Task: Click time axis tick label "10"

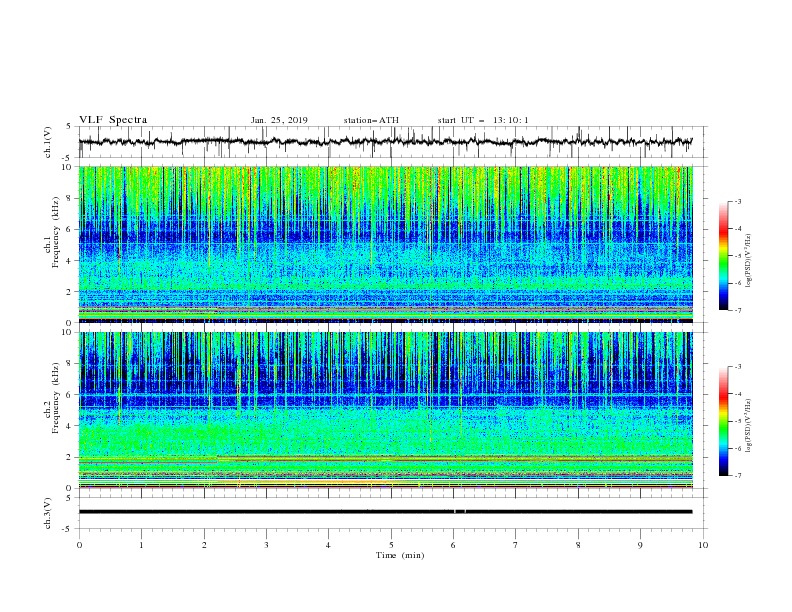Action: click(x=703, y=545)
